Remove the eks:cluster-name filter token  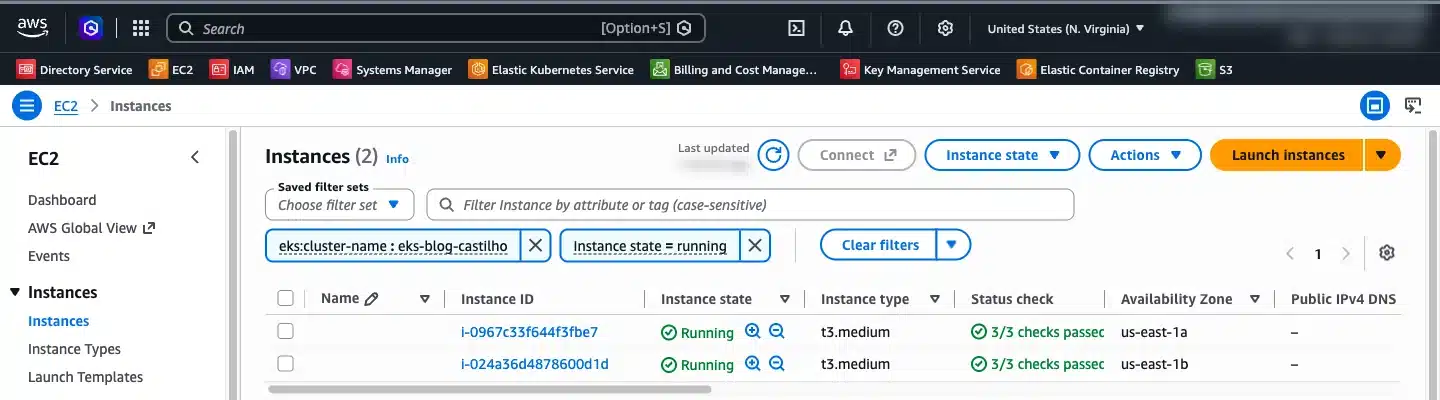coord(535,245)
